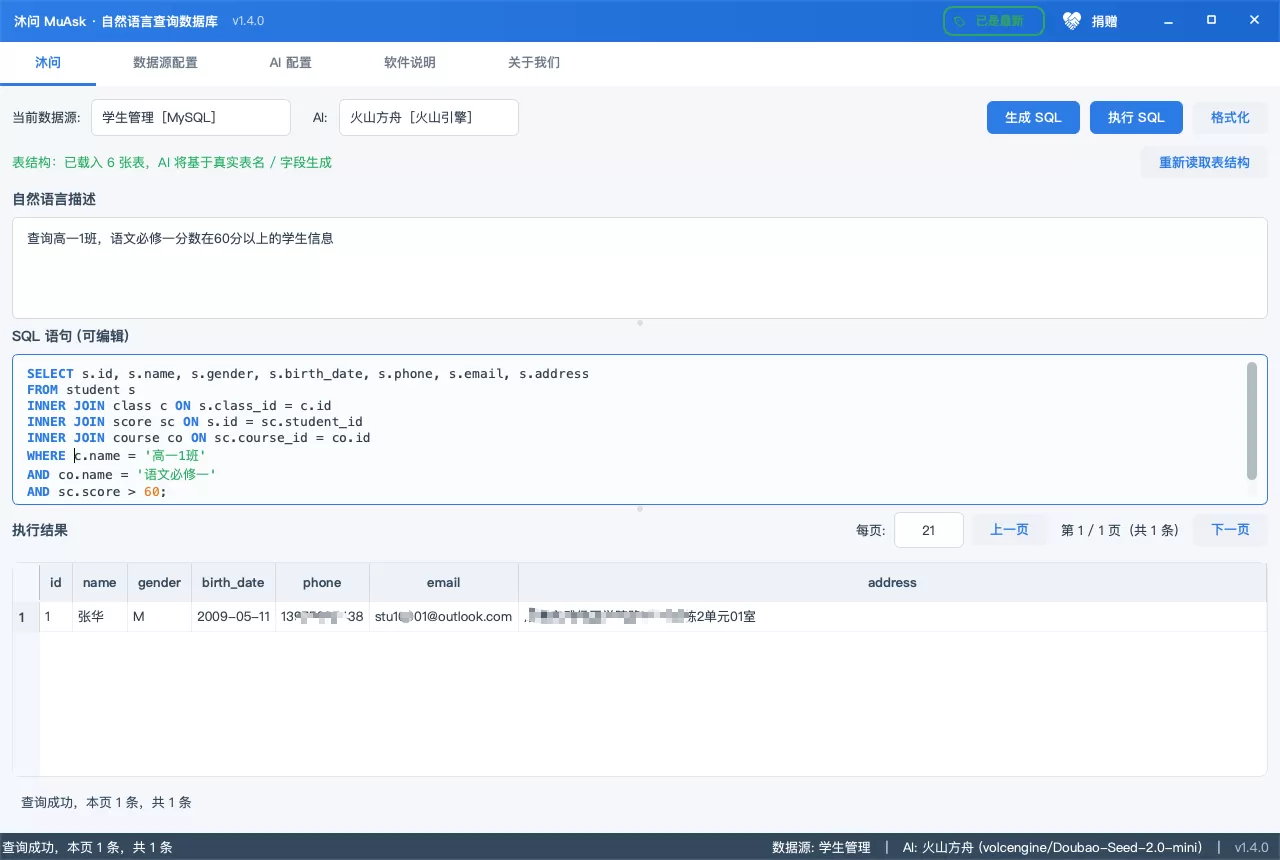Go to the next page with 下一页
1280x860 pixels.
pos(1230,530)
